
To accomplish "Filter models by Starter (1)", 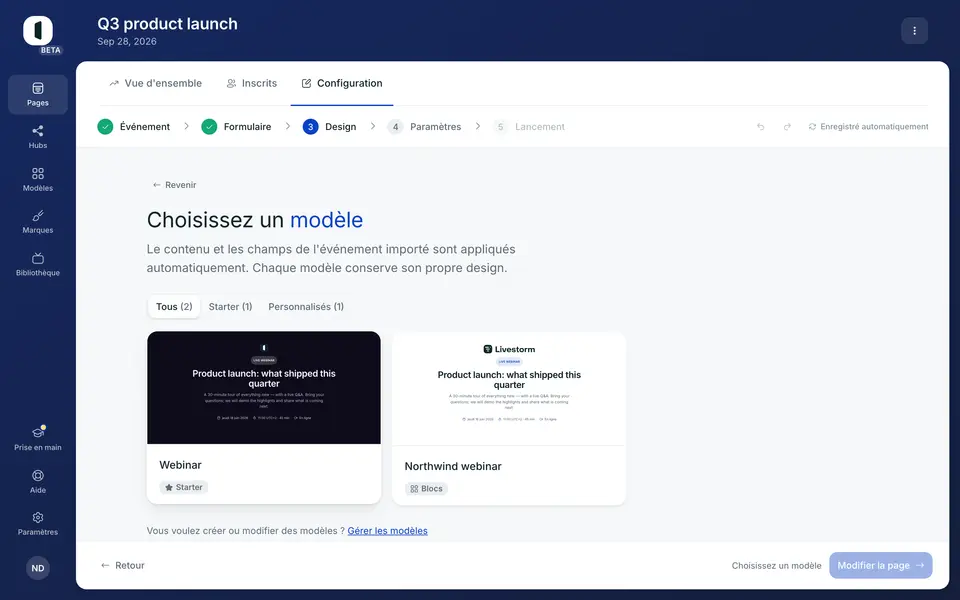I will pos(230,307).
